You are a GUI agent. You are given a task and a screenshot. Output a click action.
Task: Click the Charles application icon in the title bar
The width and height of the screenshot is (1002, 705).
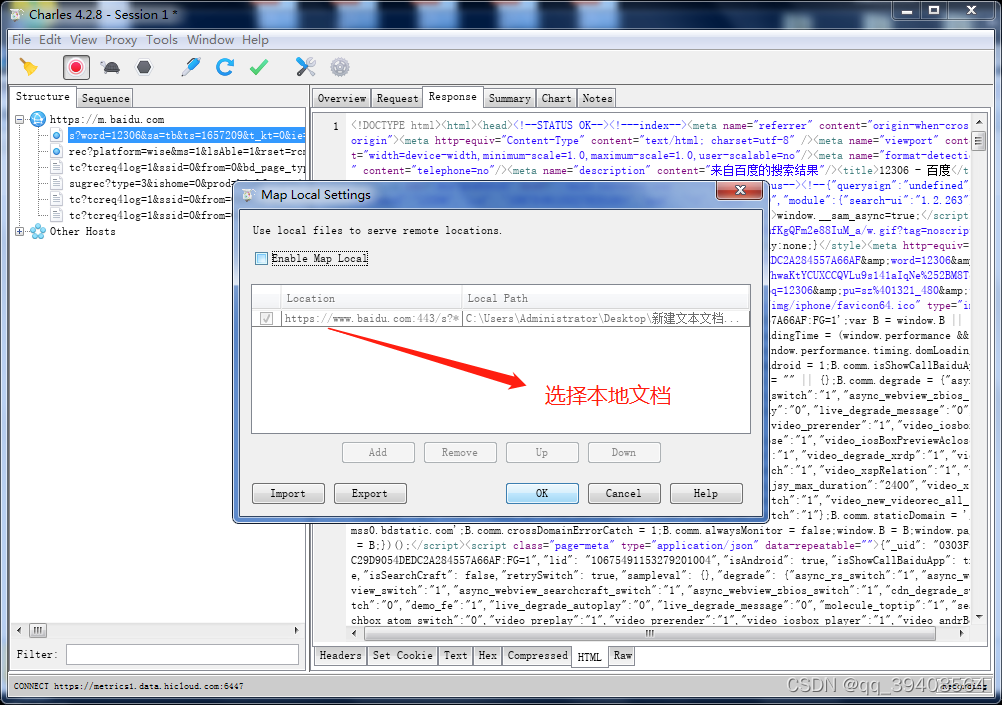click(17, 14)
